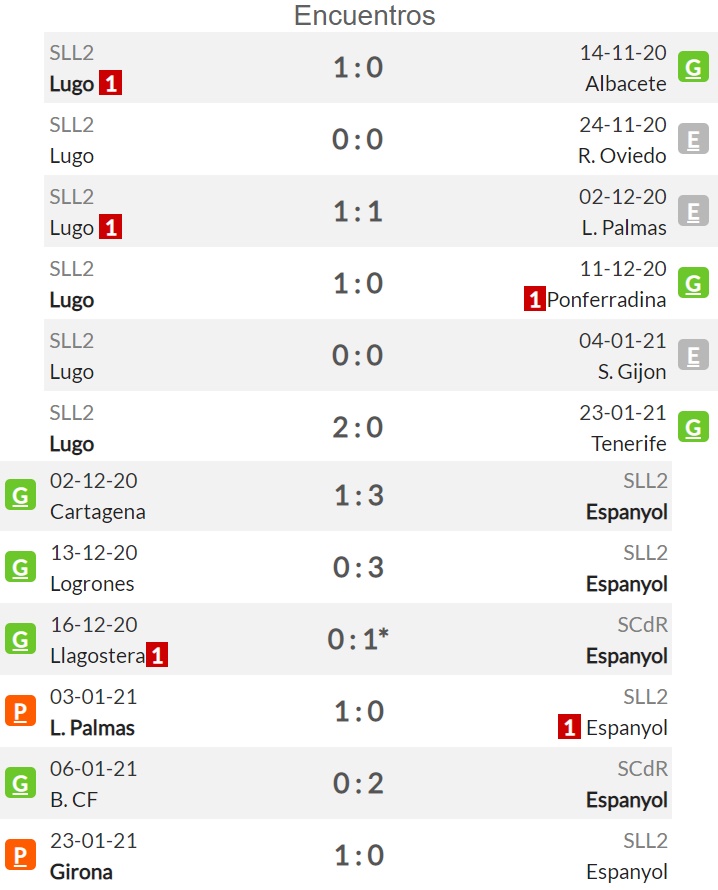Click gray E badge for S. Gijon match

click(x=693, y=355)
